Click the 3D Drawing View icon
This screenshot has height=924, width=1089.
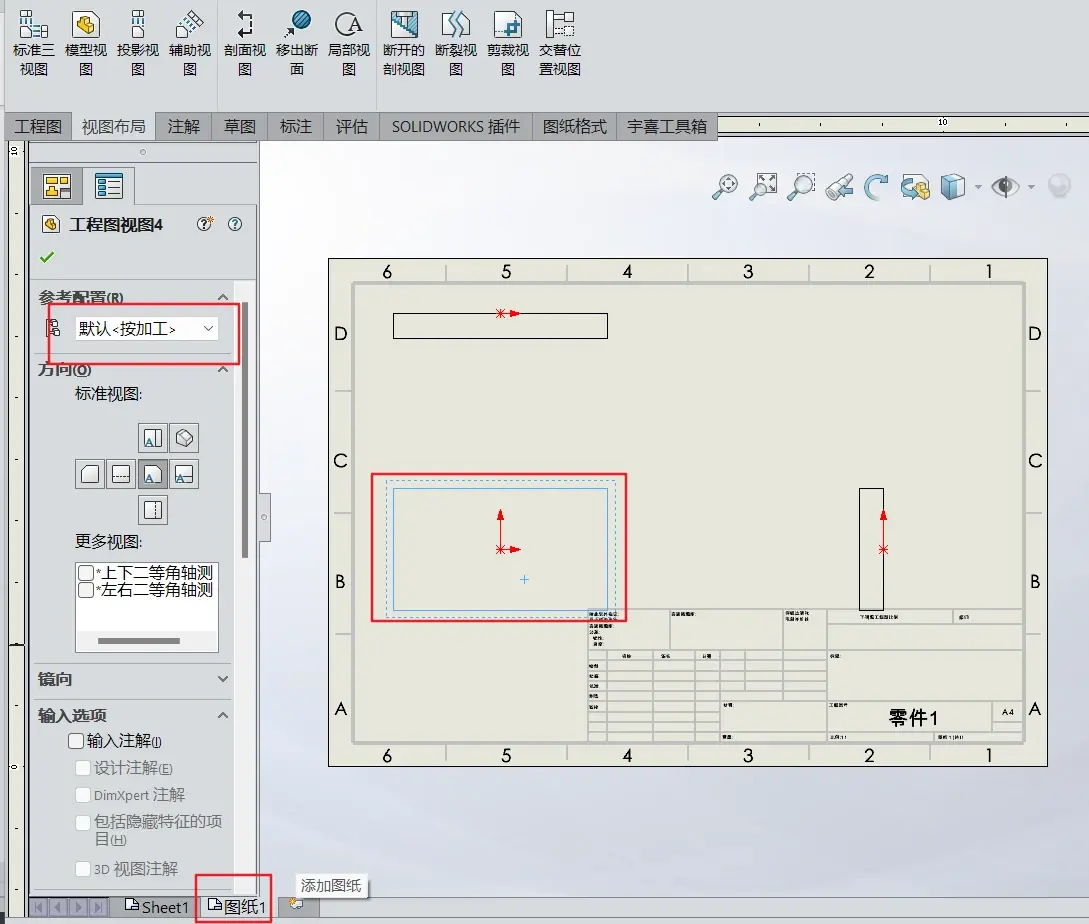pyautogui.click(x=915, y=186)
